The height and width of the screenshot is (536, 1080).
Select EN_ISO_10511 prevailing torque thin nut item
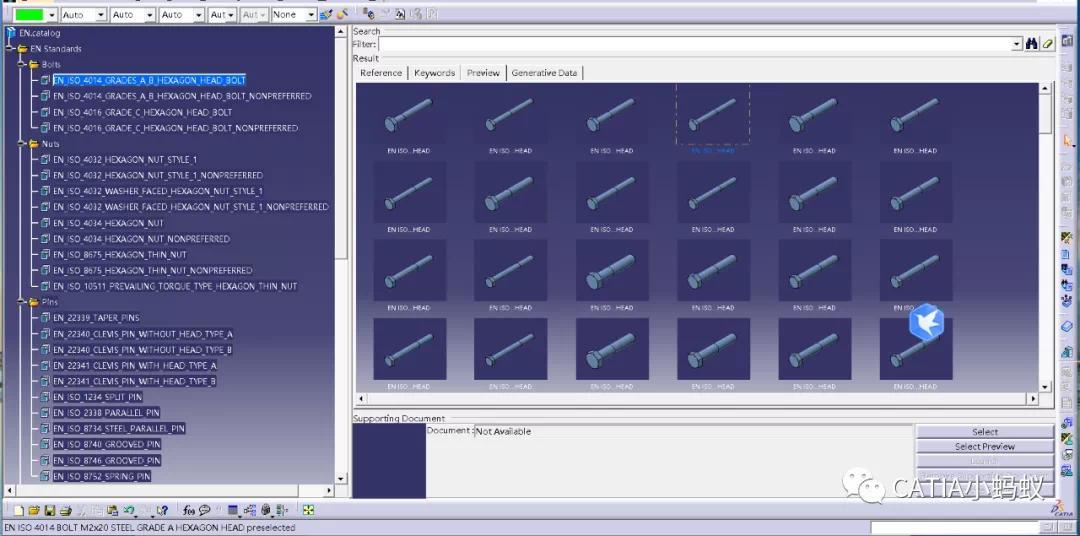[175, 286]
